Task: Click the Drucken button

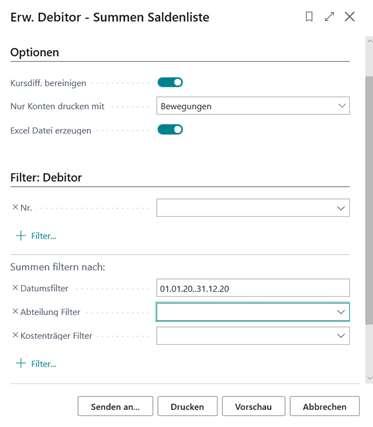Action: click(187, 406)
